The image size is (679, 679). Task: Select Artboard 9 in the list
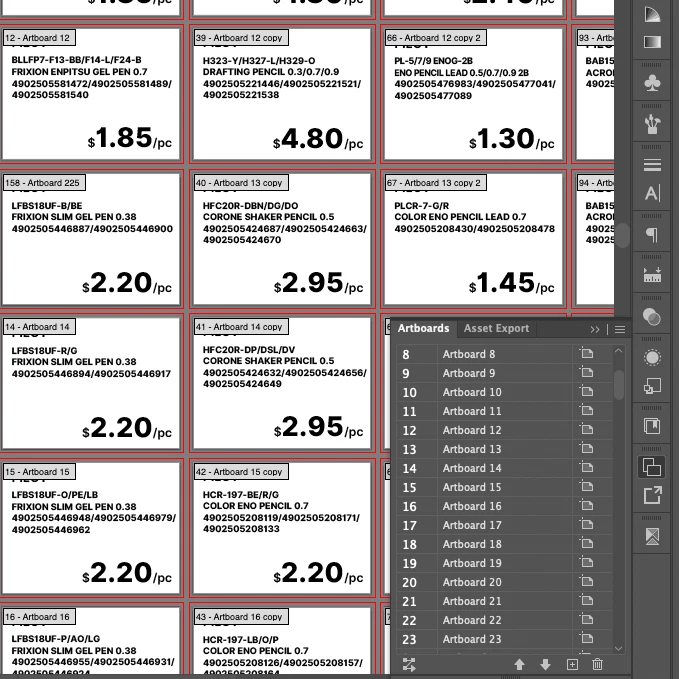[x=504, y=373]
